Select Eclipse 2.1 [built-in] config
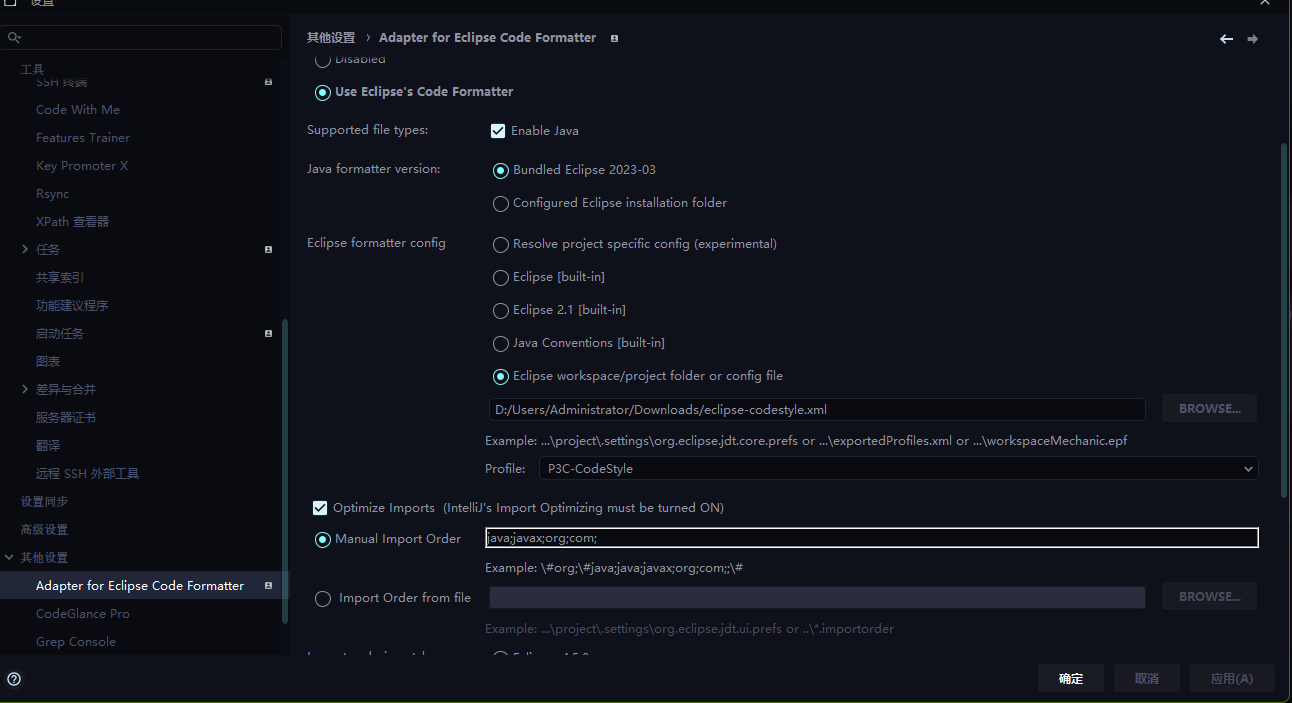 (501, 310)
